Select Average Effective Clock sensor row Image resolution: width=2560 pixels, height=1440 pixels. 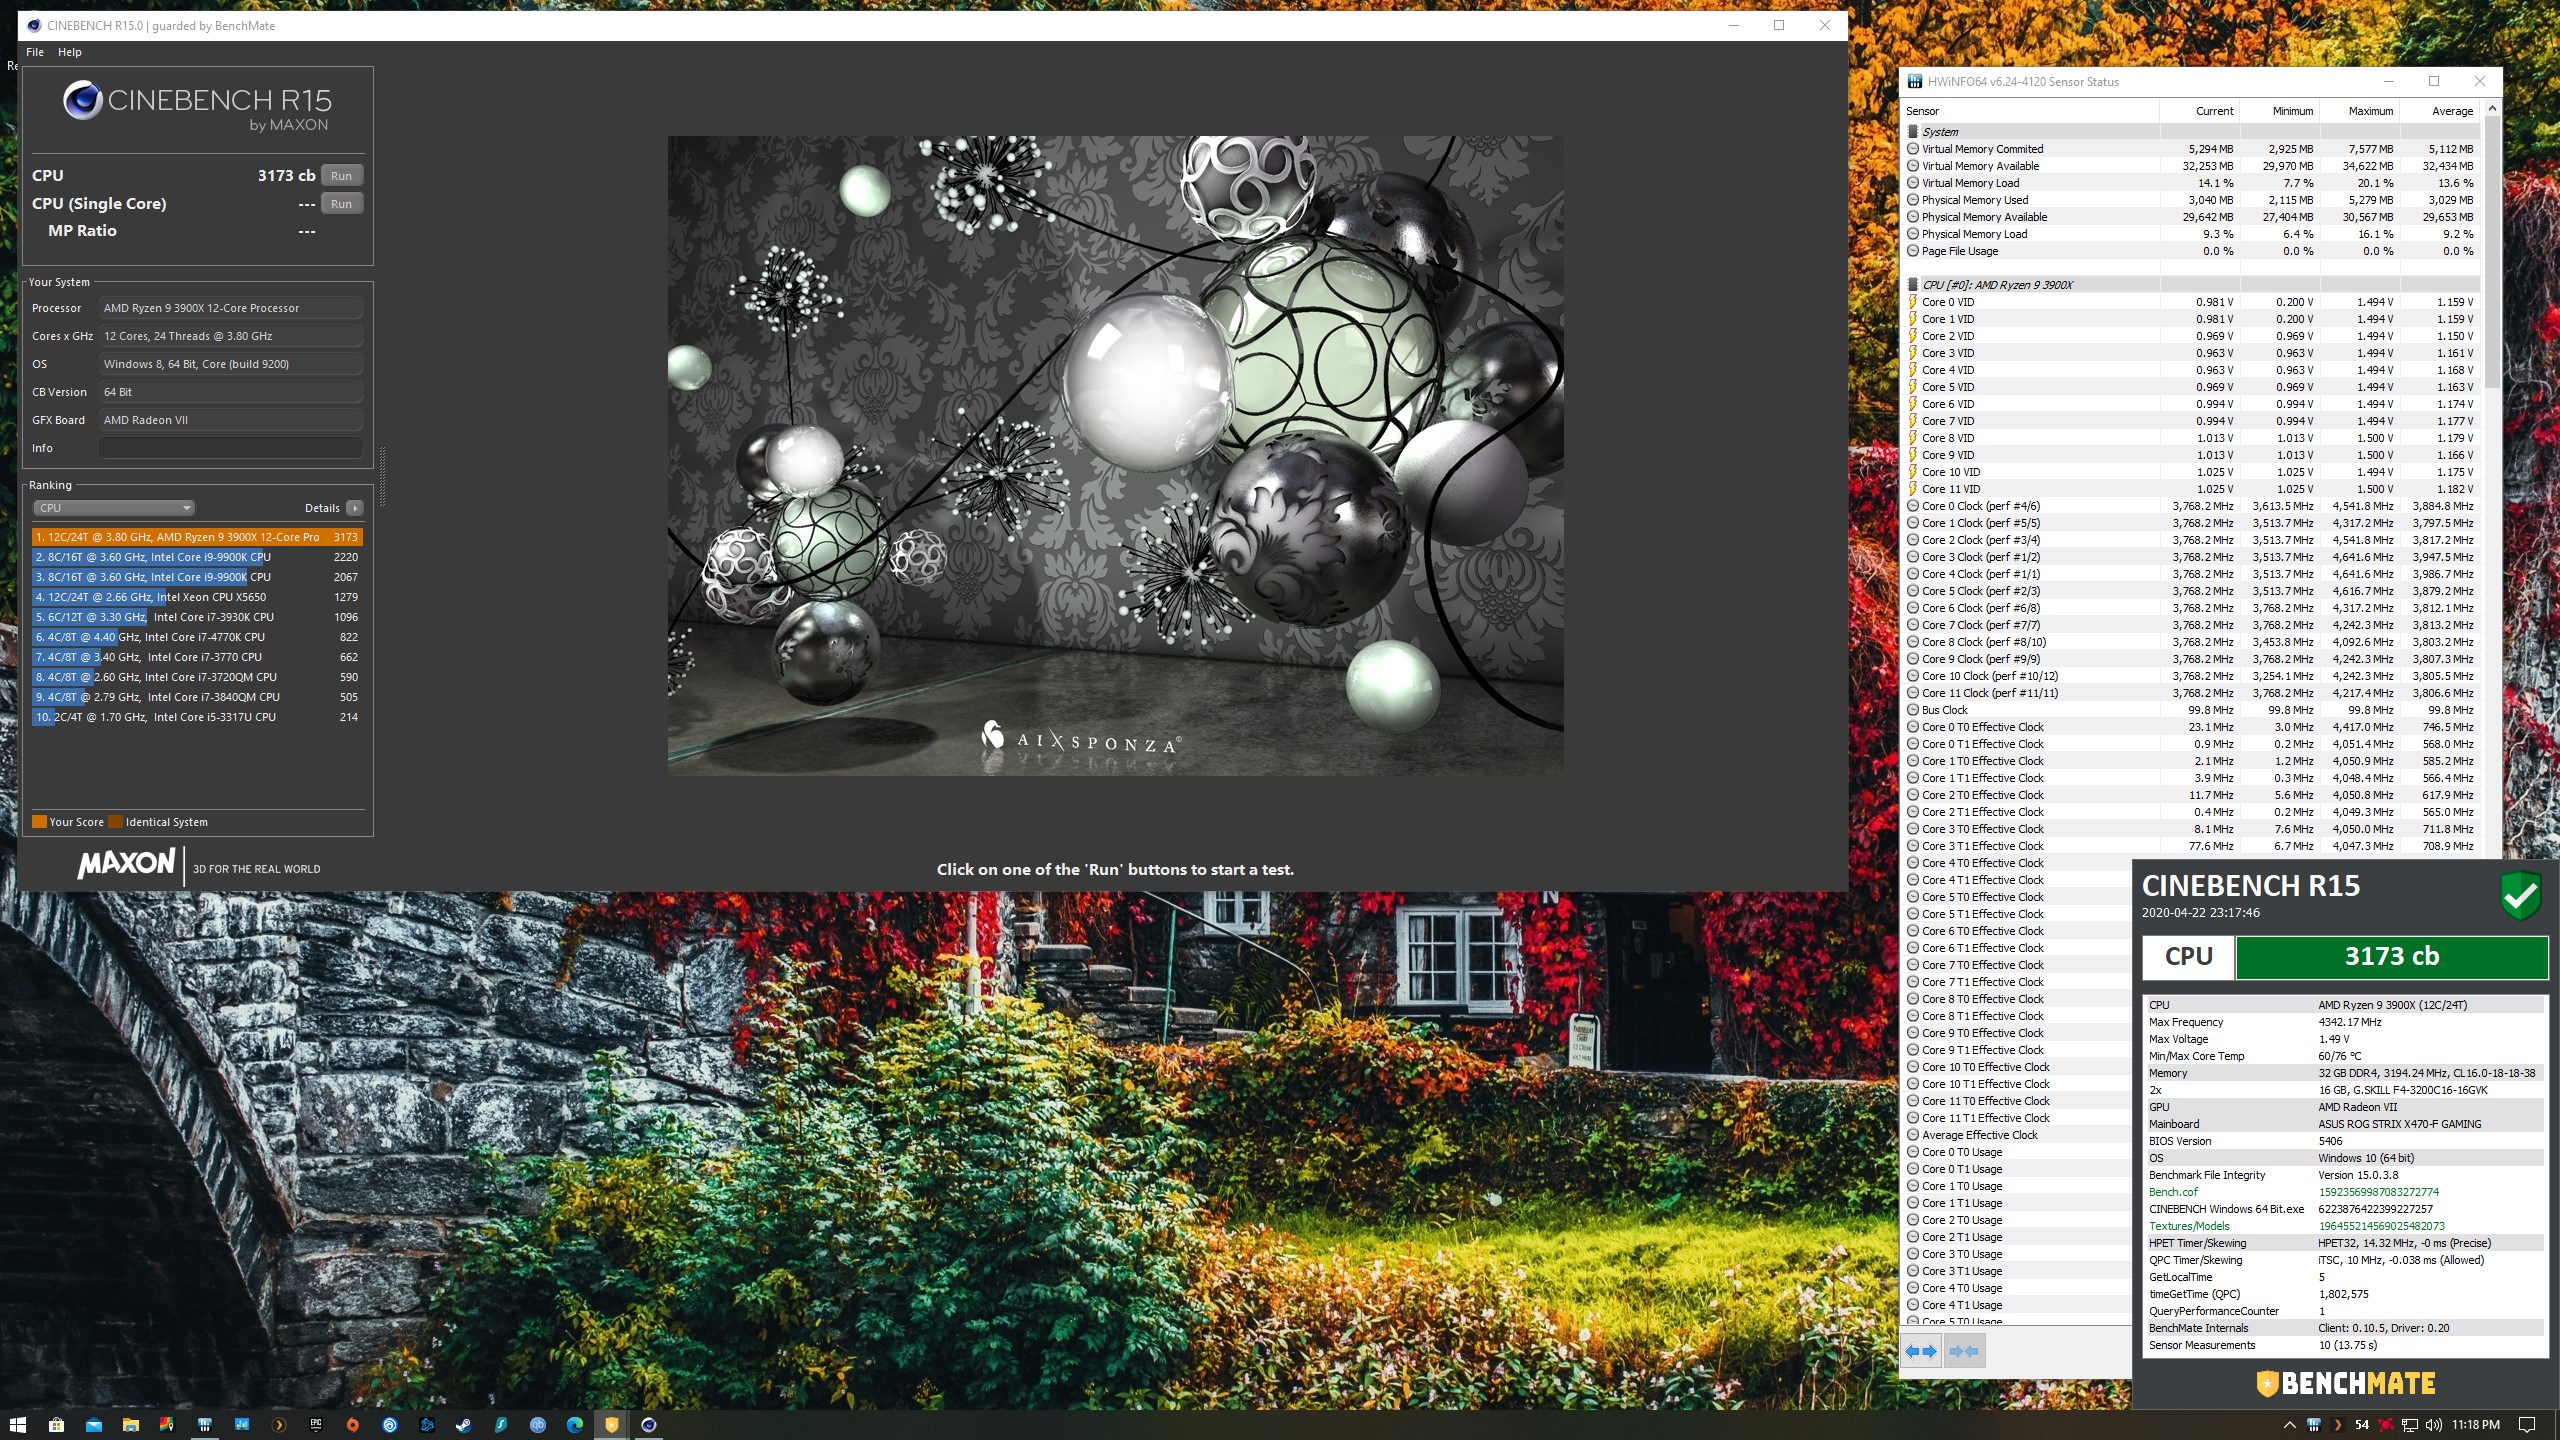[2018, 1135]
